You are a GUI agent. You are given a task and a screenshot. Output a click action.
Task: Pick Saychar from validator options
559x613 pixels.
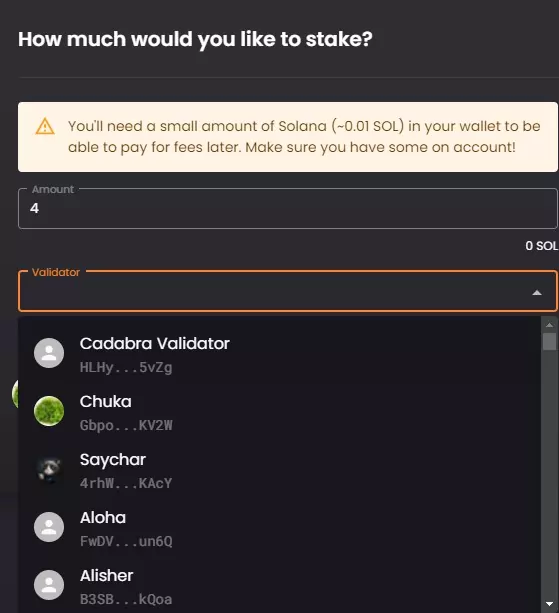[x=280, y=469]
